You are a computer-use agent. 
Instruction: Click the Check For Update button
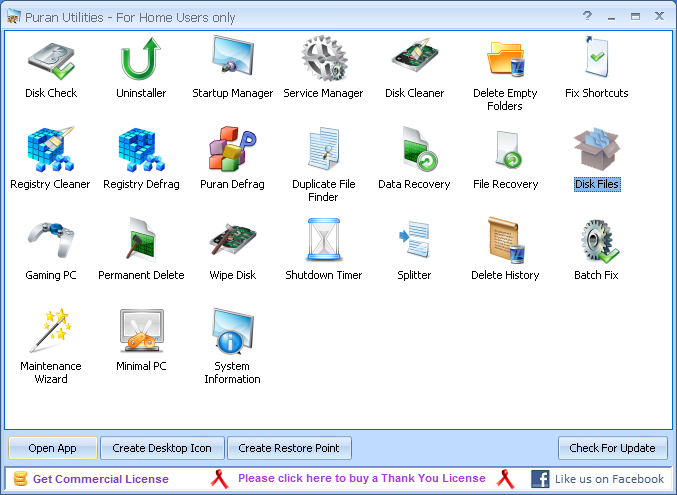click(613, 448)
